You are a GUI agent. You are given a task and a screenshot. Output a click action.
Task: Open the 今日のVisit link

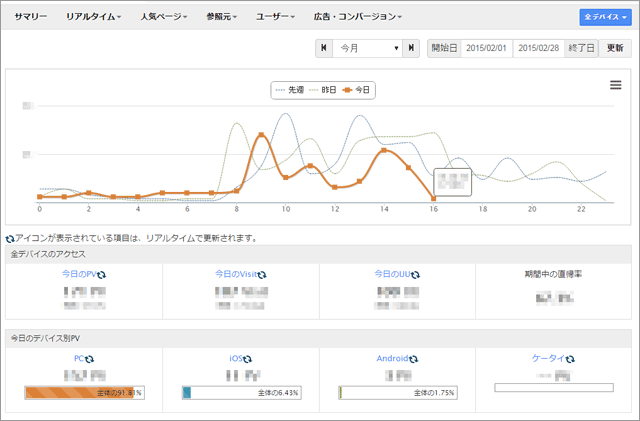point(236,274)
